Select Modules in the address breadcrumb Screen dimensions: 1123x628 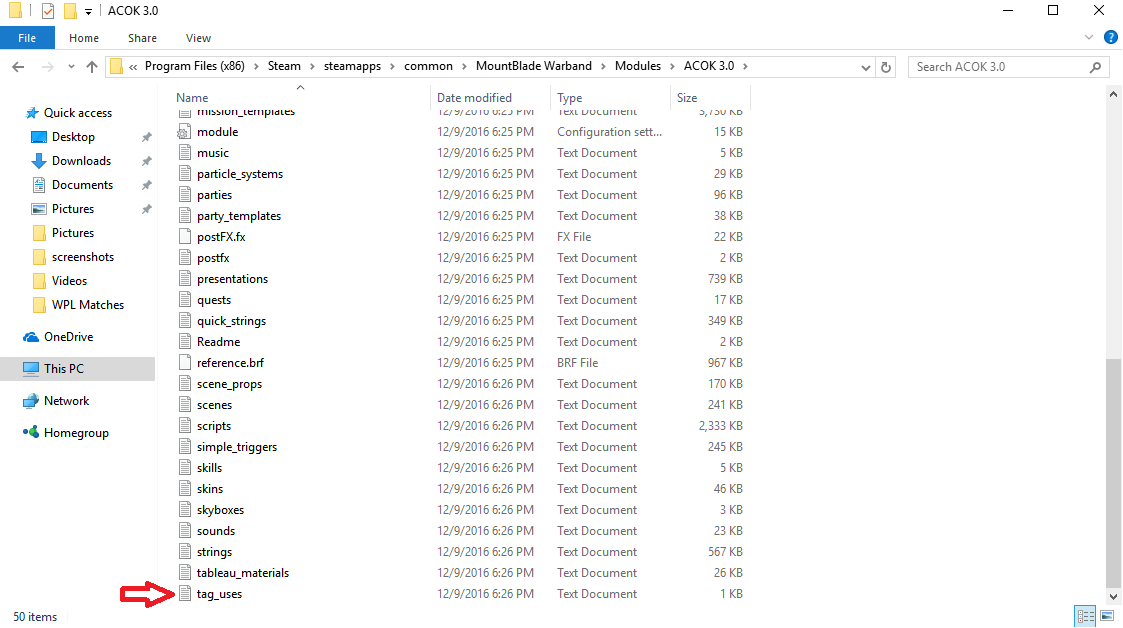point(637,66)
